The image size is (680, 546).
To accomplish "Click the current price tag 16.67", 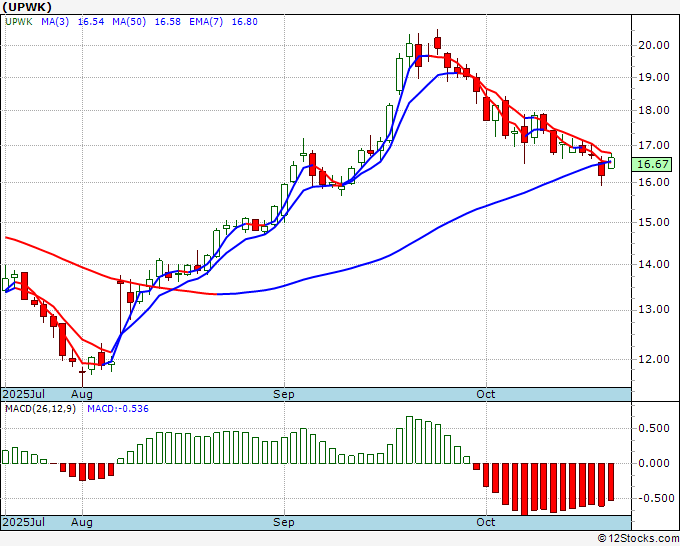I will tap(652, 164).
